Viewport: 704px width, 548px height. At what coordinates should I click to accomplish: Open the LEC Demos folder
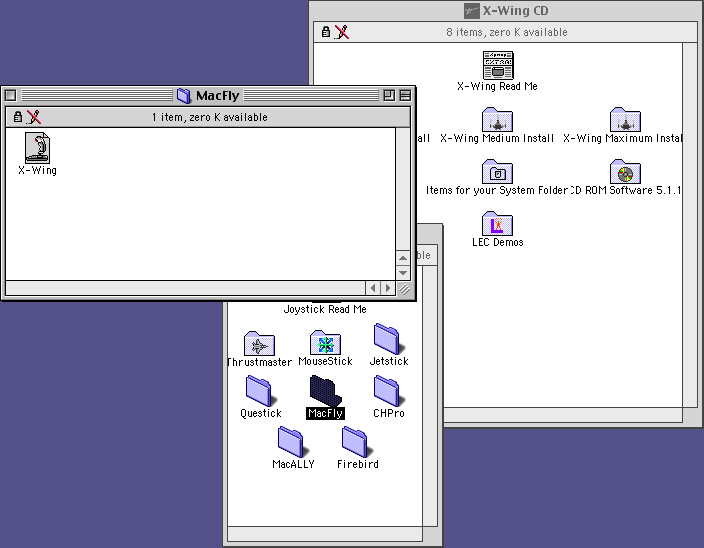(497, 223)
